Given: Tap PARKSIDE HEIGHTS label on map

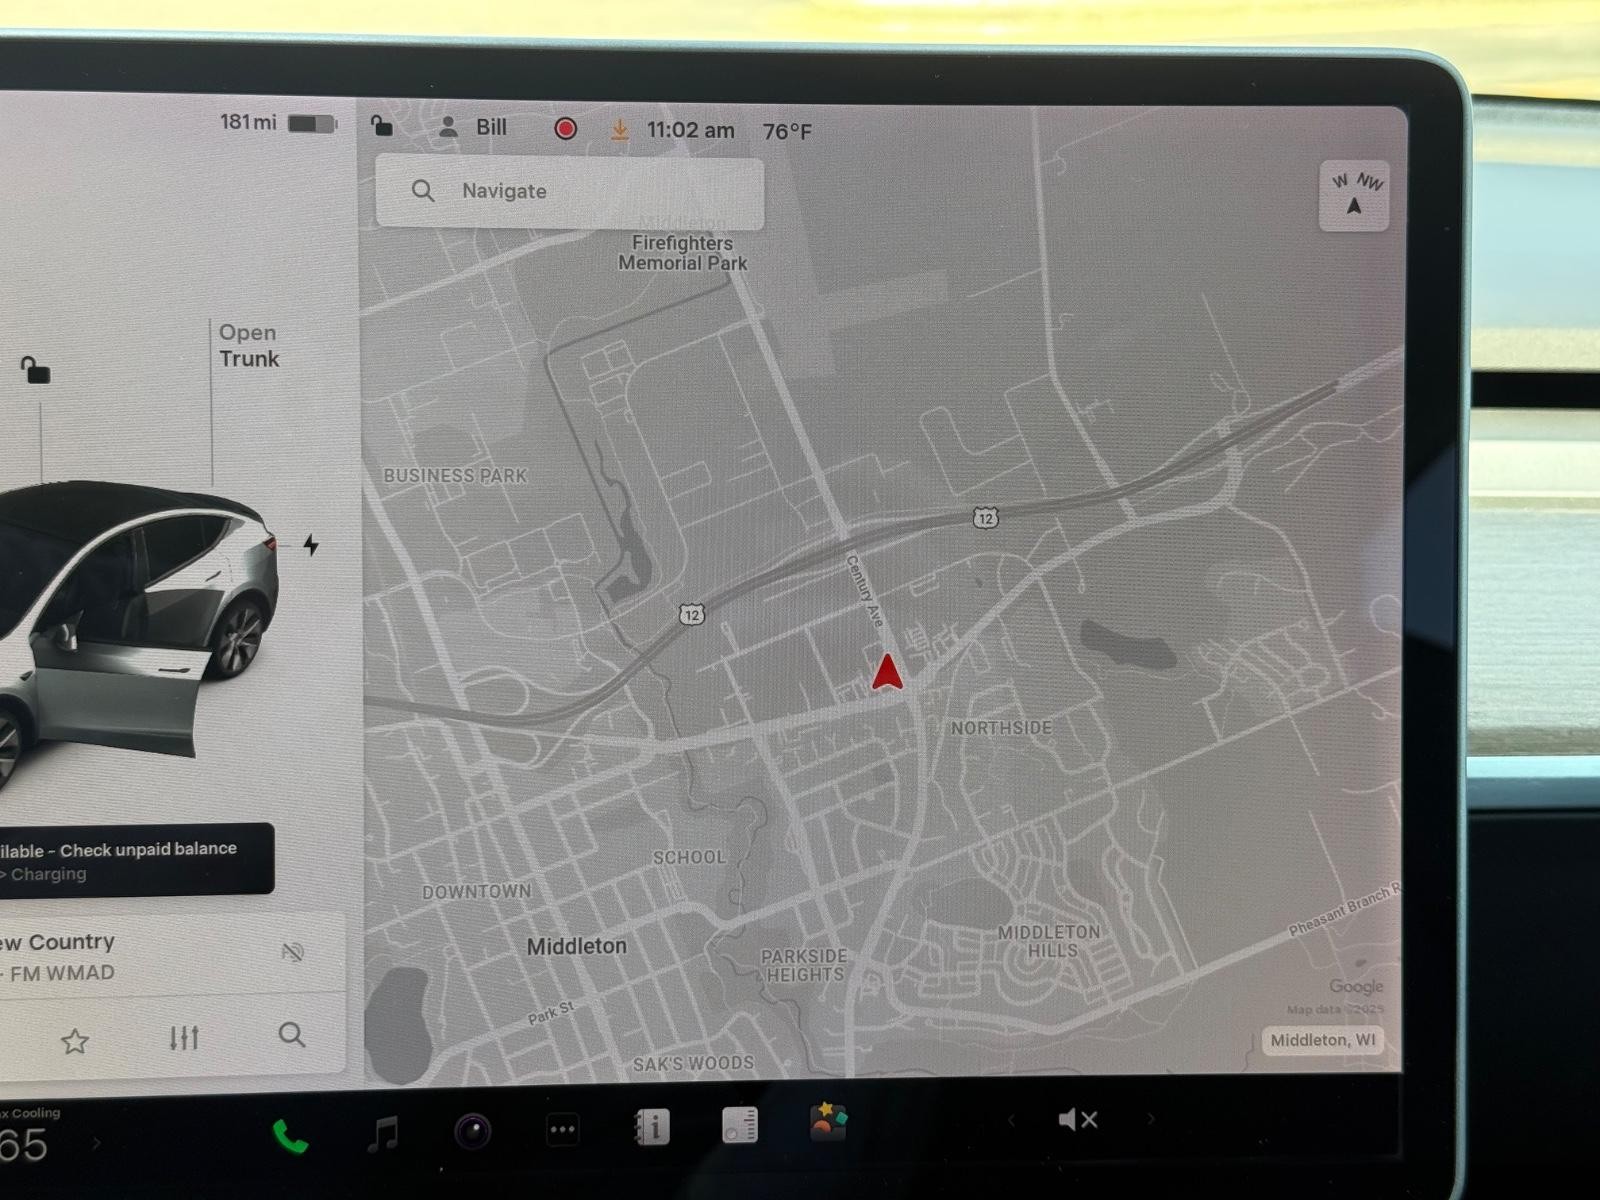Looking at the screenshot, I should coord(805,965).
